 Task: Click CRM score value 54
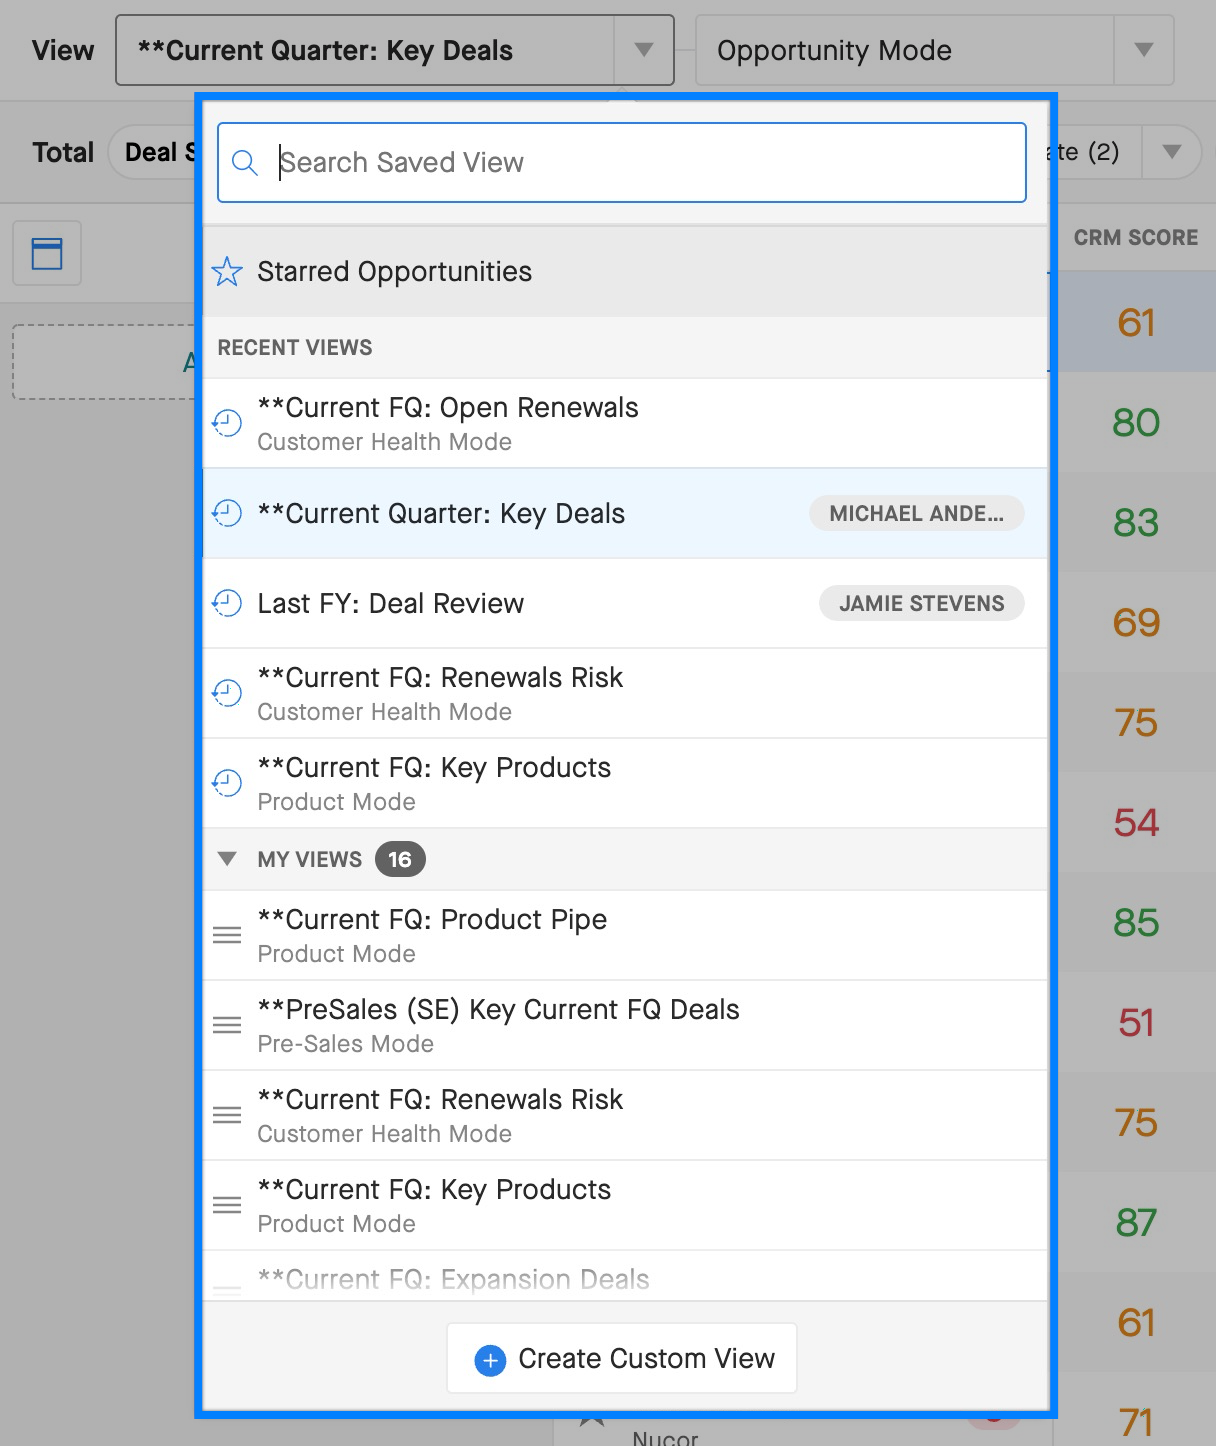(x=1136, y=822)
